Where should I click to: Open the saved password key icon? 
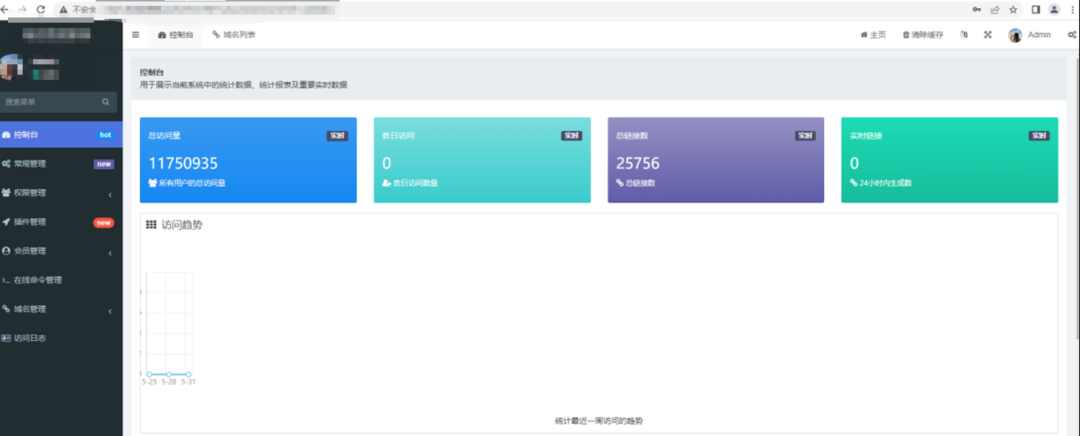point(976,9)
